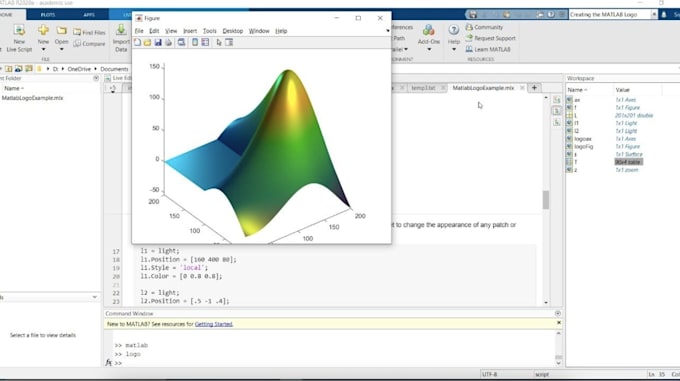Screen dimensions: 680x381
Task: Open the Insert menu in Figure window
Action: click(190, 31)
